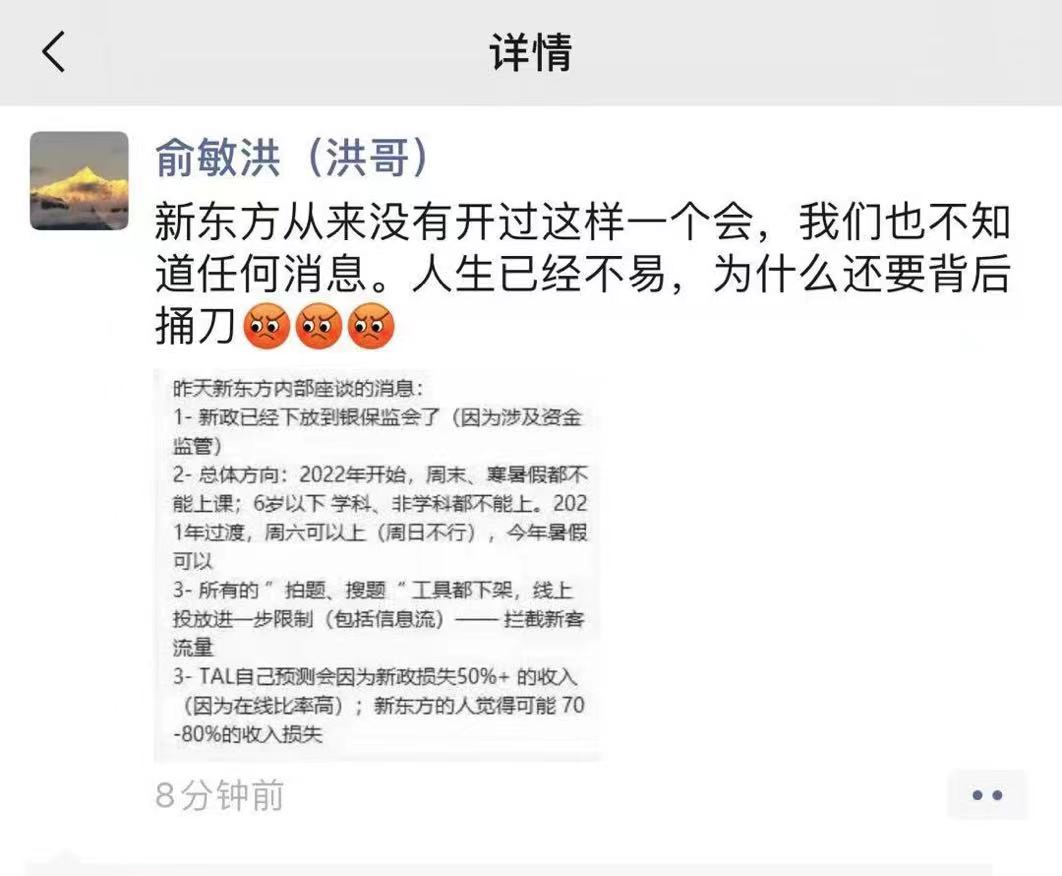The width and height of the screenshot is (1062, 876).
Task: Select post text line starting 道任何消息
Action: click(x=582, y=274)
